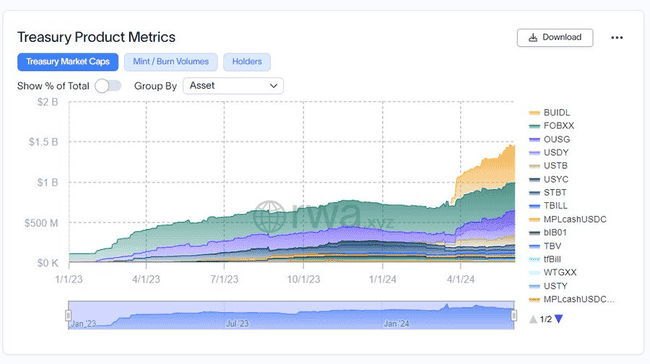Click the FOBXX legend line icon
Image resolution: width=650 pixels, height=364 pixels.
pyautogui.click(x=534, y=126)
